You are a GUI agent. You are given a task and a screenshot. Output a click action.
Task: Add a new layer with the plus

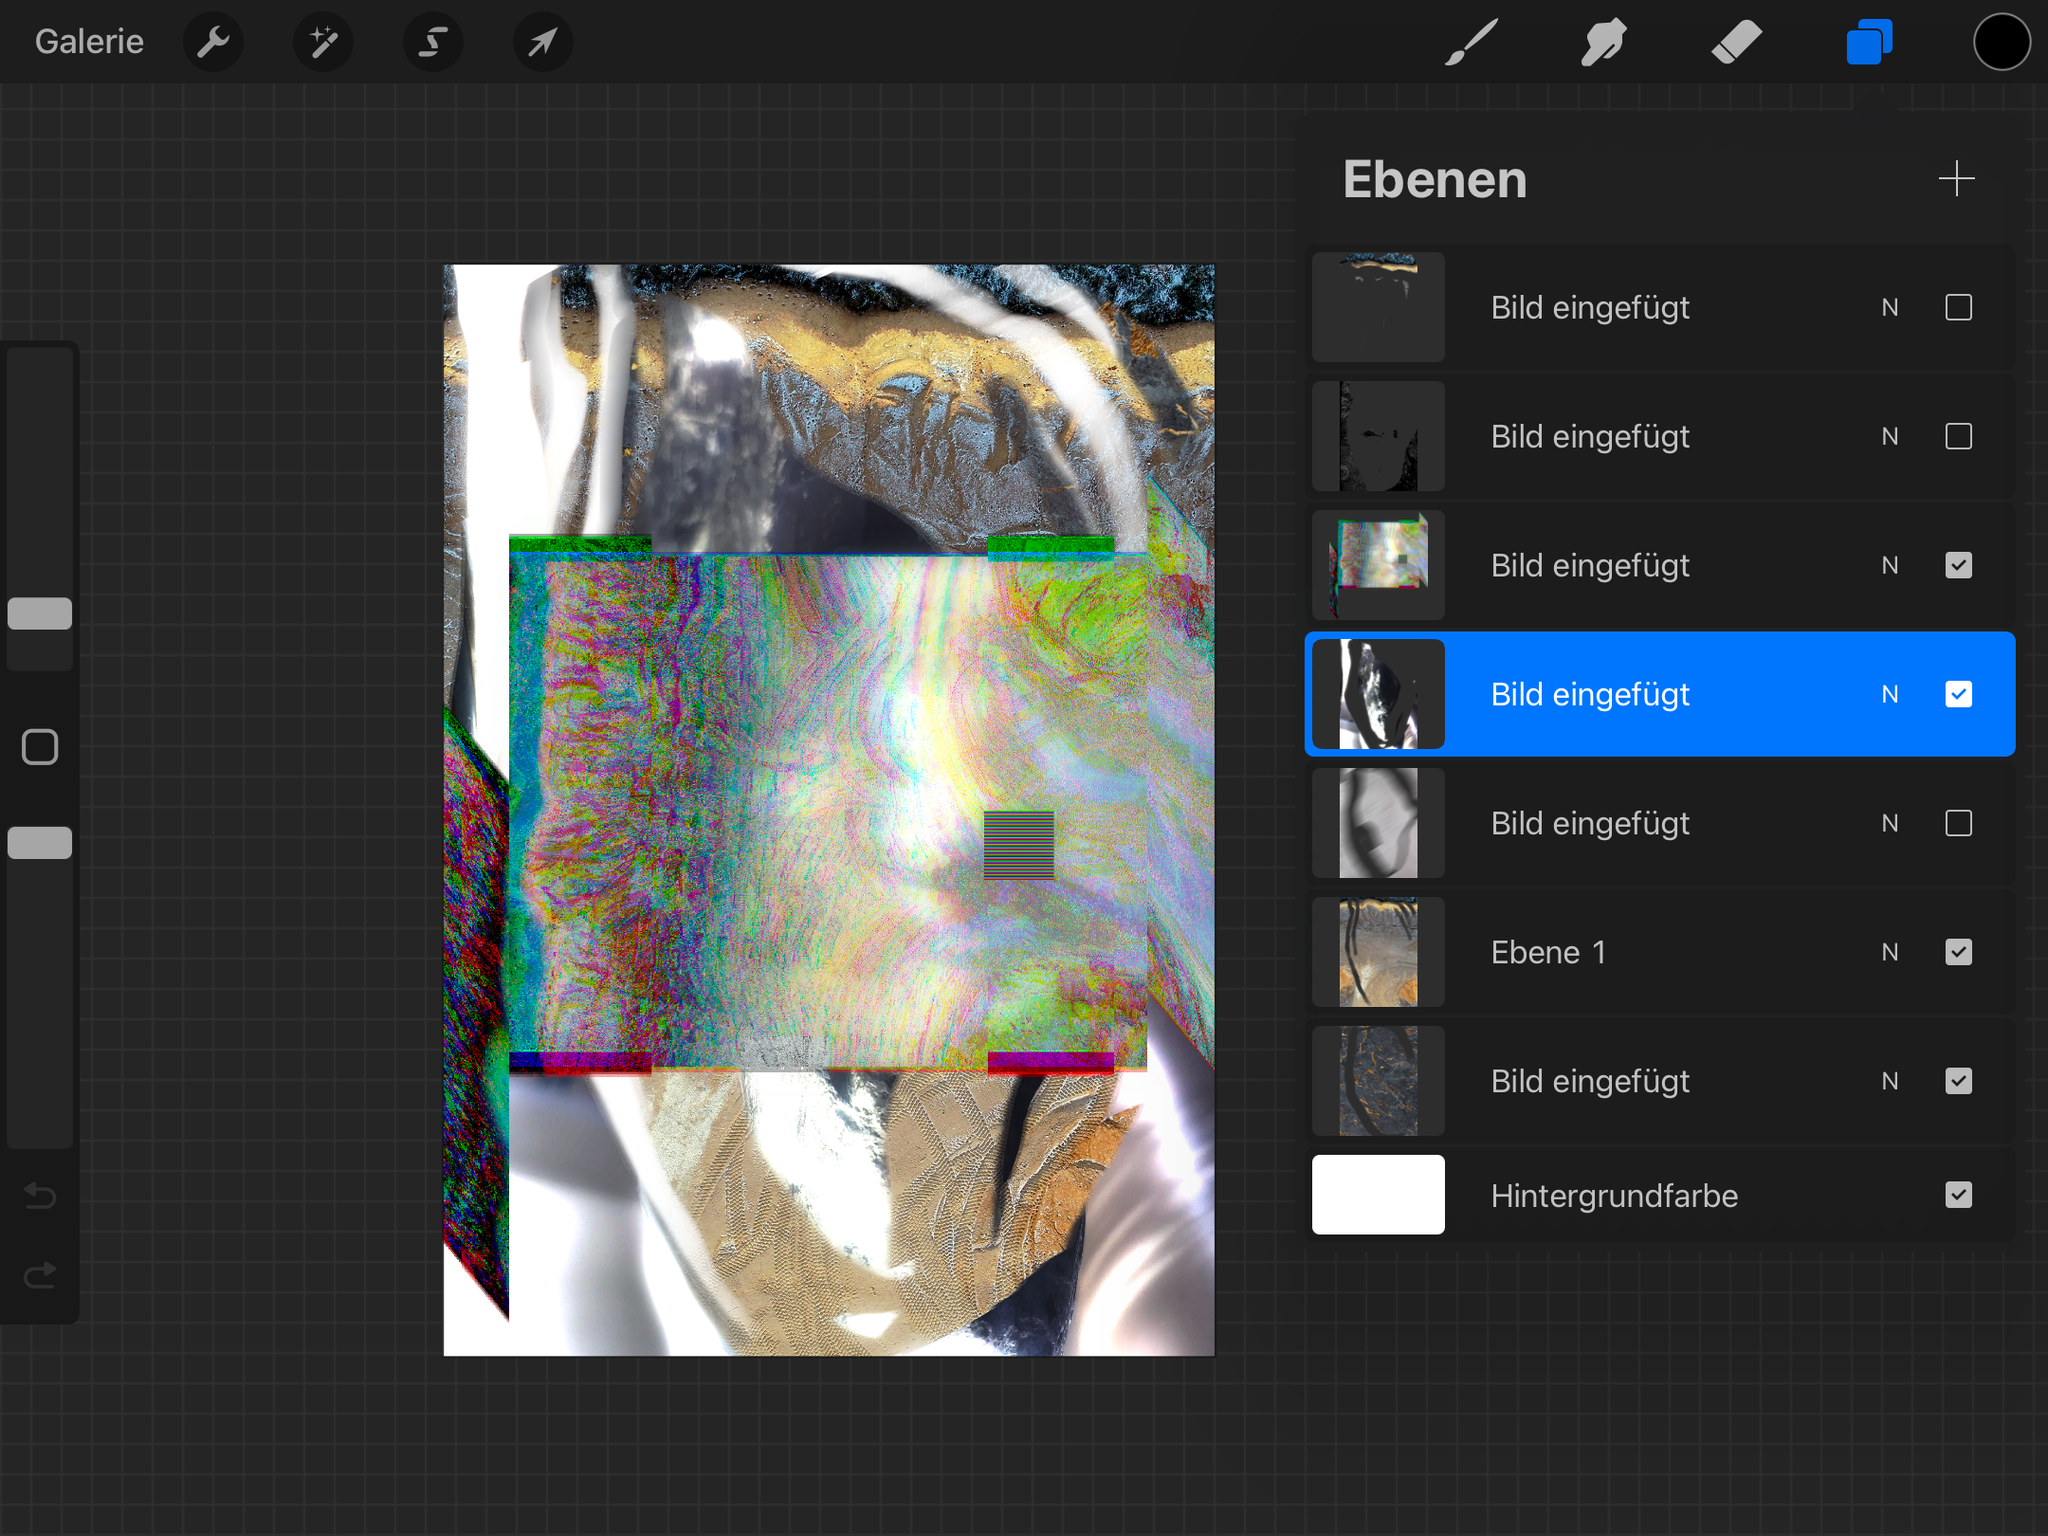point(1956,179)
